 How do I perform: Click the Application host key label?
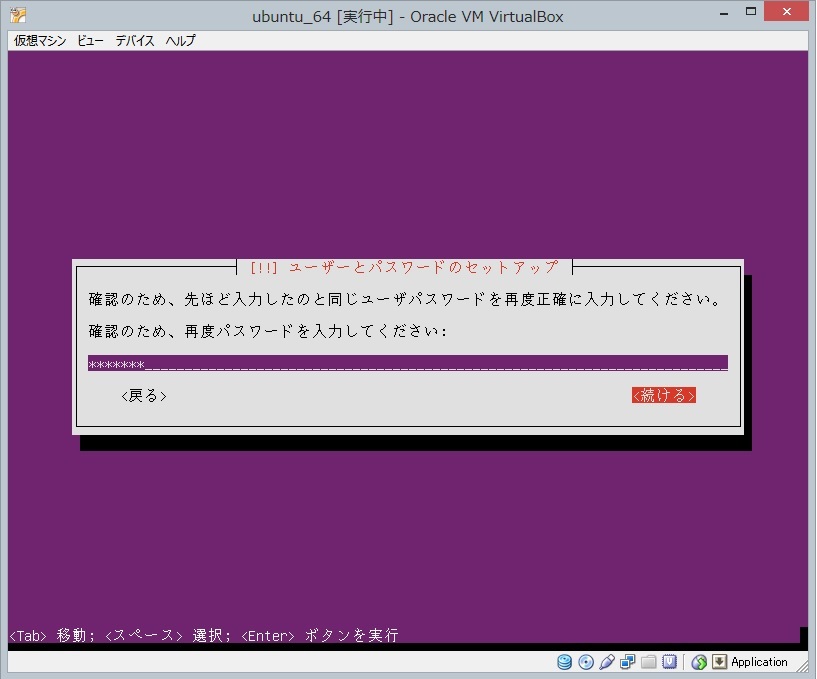tap(759, 662)
